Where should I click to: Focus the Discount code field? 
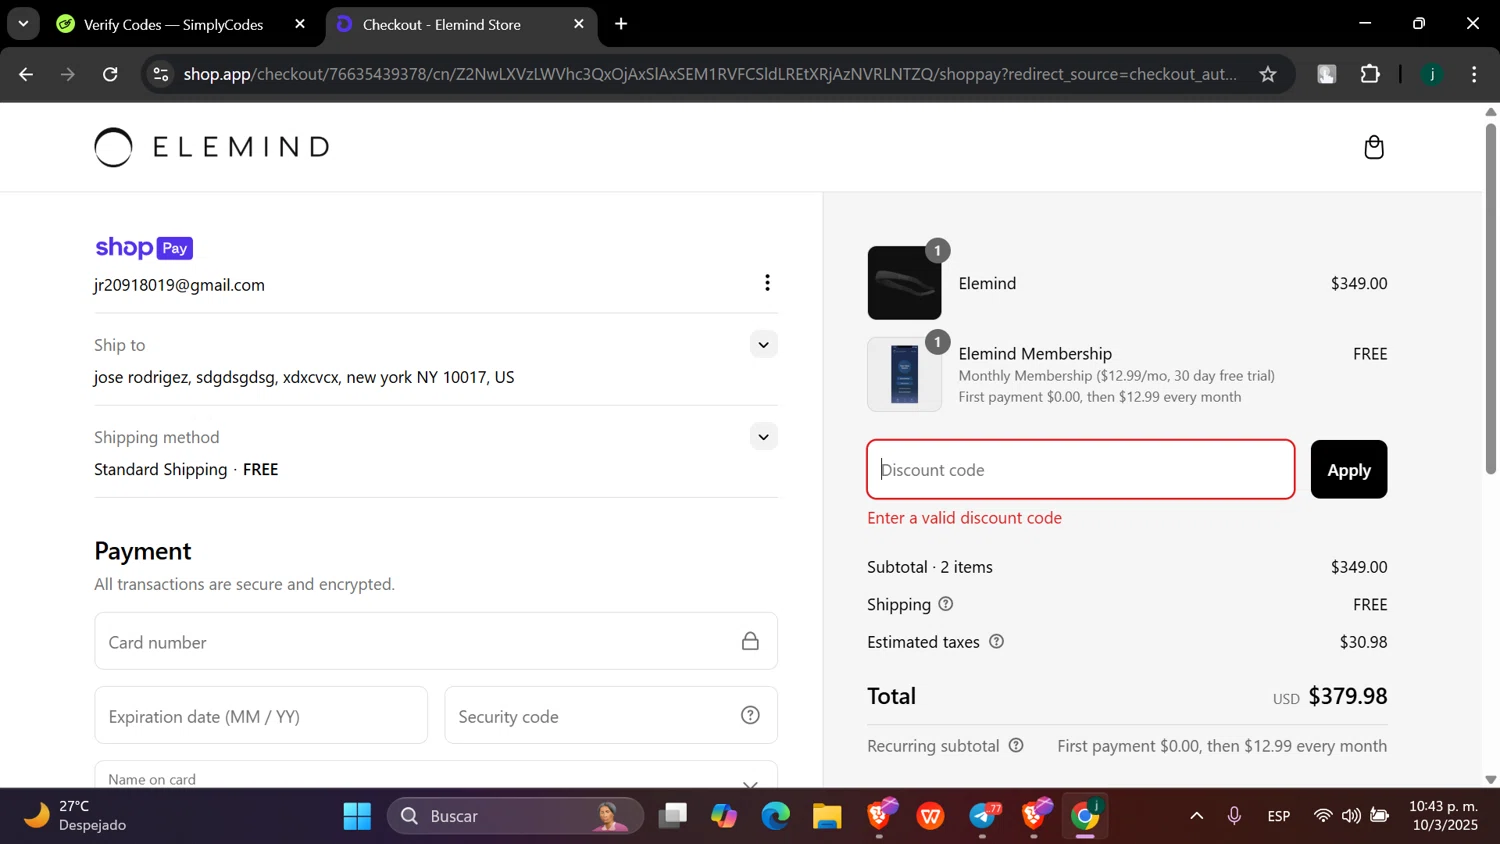[1080, 469]
